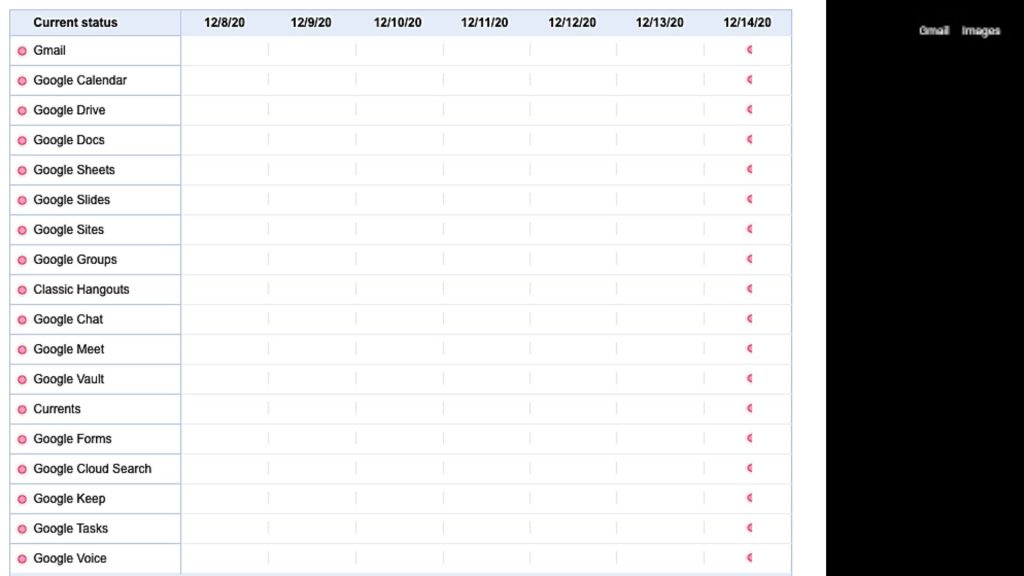Click the 12/8/20 date column header
1024x576 pixels.
(x=224, y=23)
